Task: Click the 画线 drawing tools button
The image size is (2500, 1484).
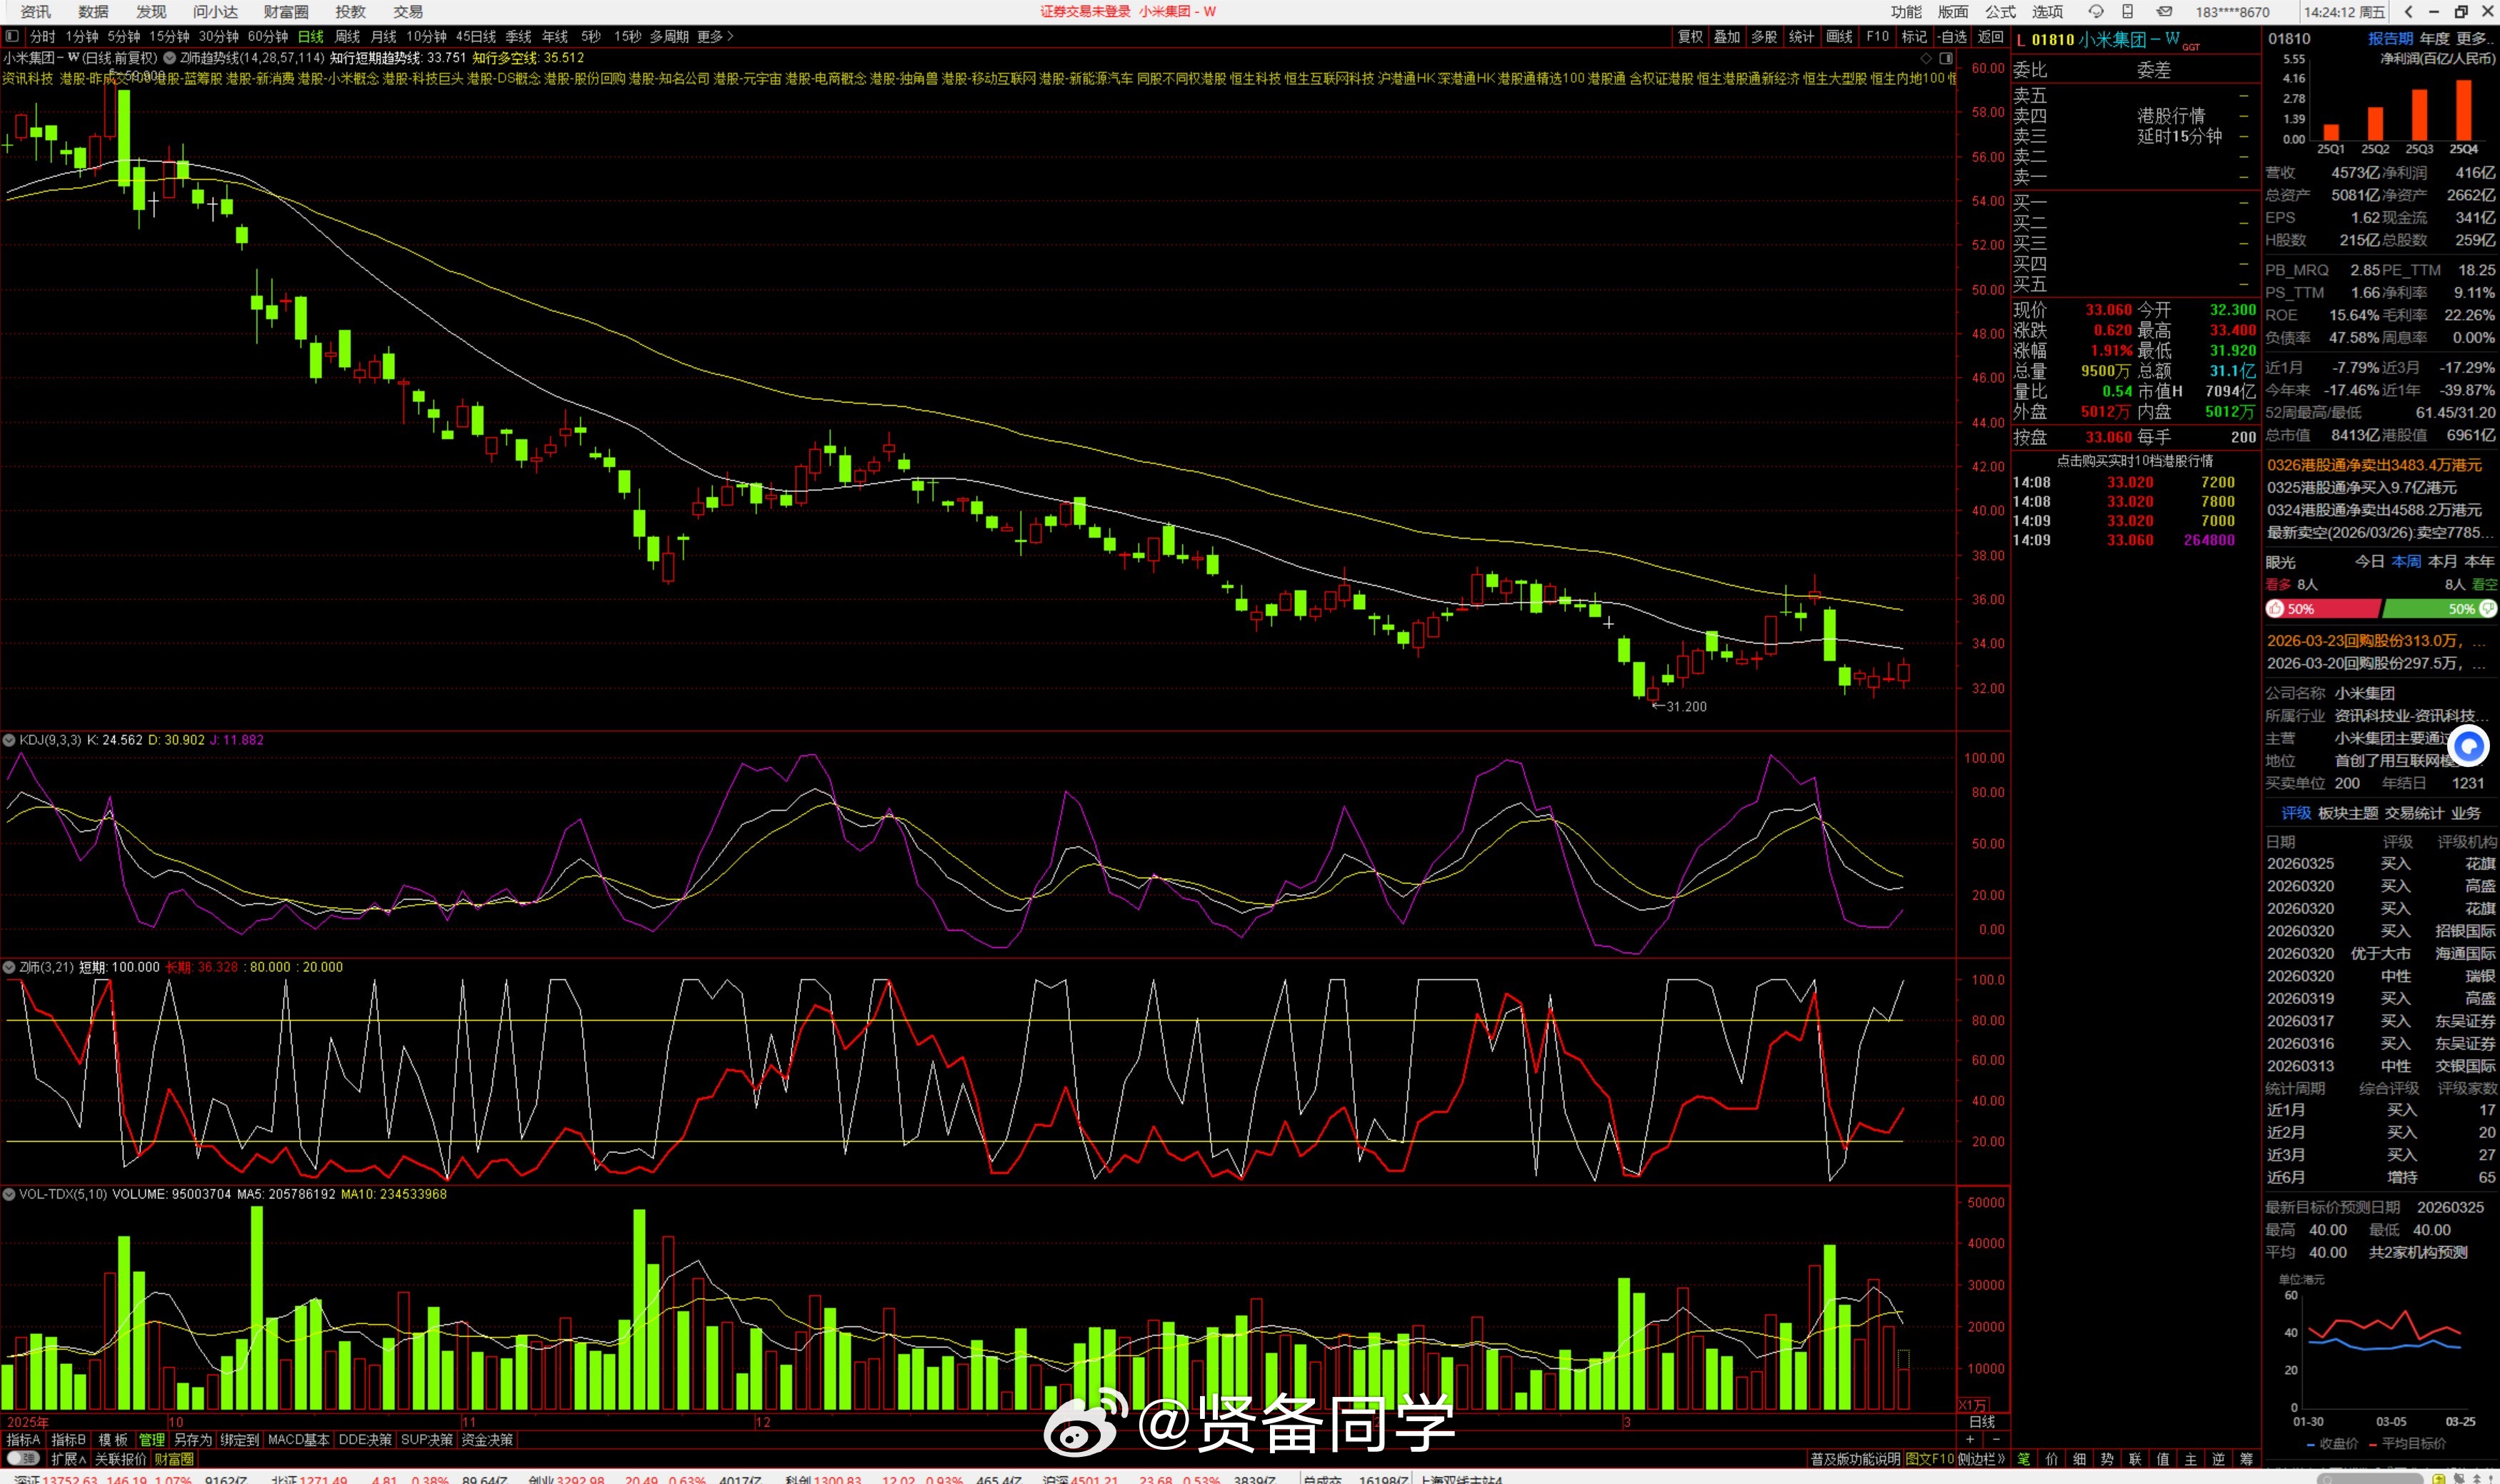Action: coord(1839,37)
